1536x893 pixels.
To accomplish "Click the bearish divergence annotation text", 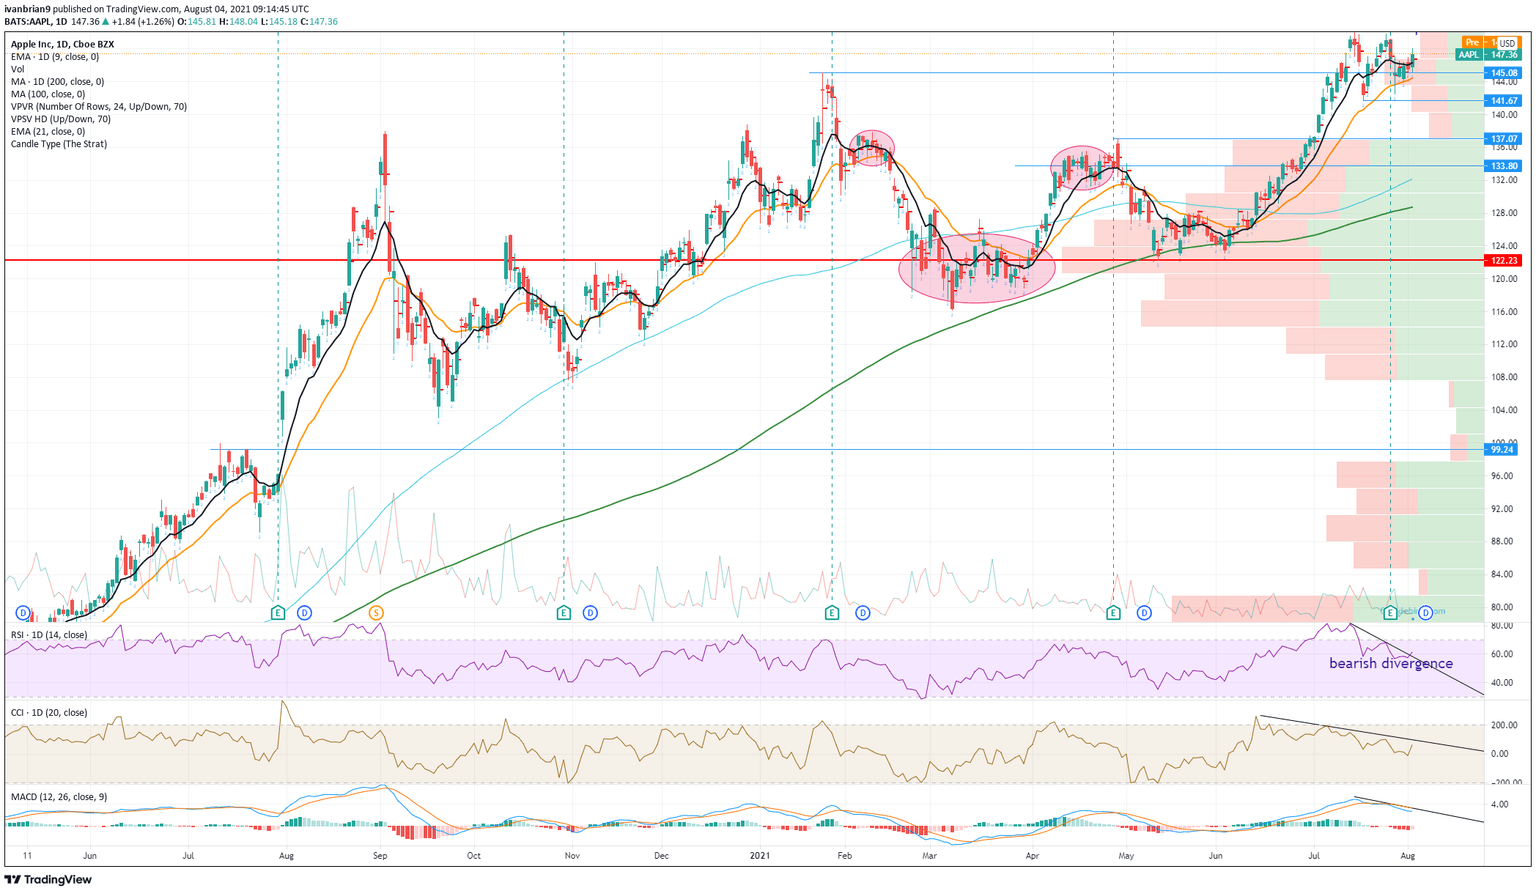I will (1390, 663).
